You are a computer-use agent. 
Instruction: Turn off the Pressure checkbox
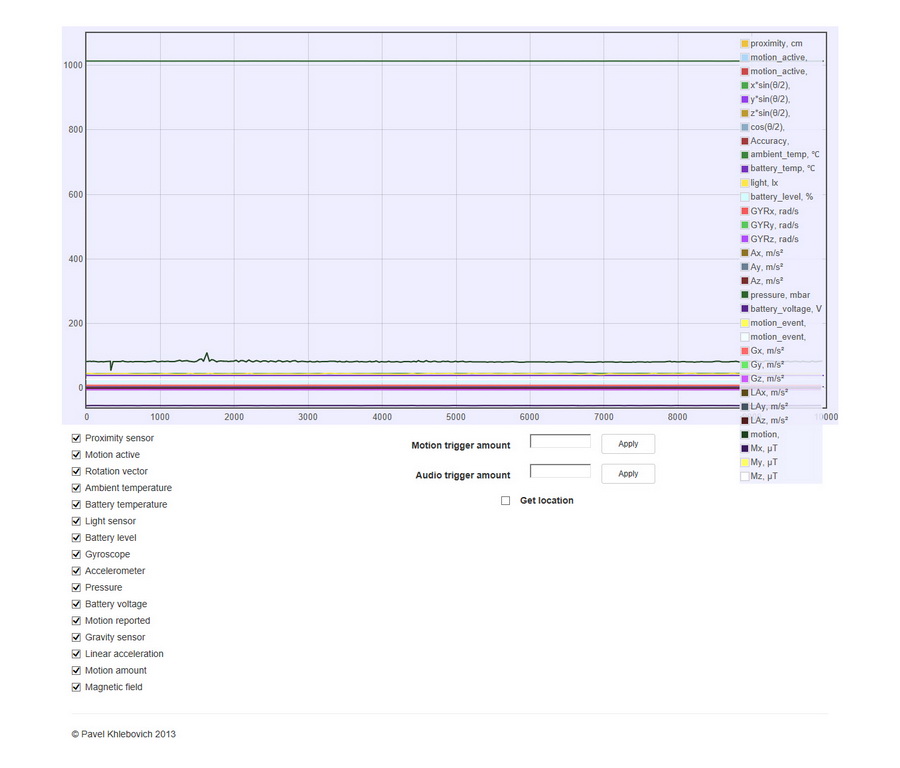pyautogui.click(x=76, y=587)
